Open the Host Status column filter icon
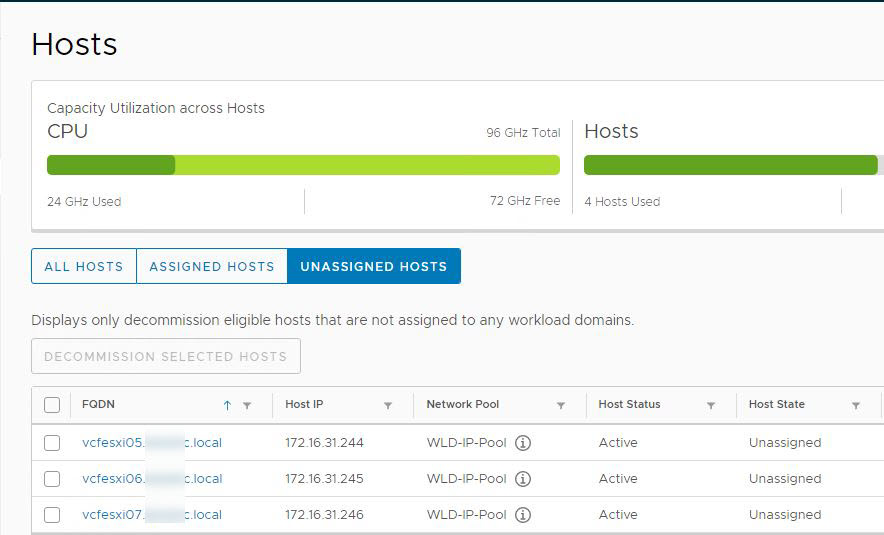884x535 pixels. pyautogui.click(x=711, y=405)
